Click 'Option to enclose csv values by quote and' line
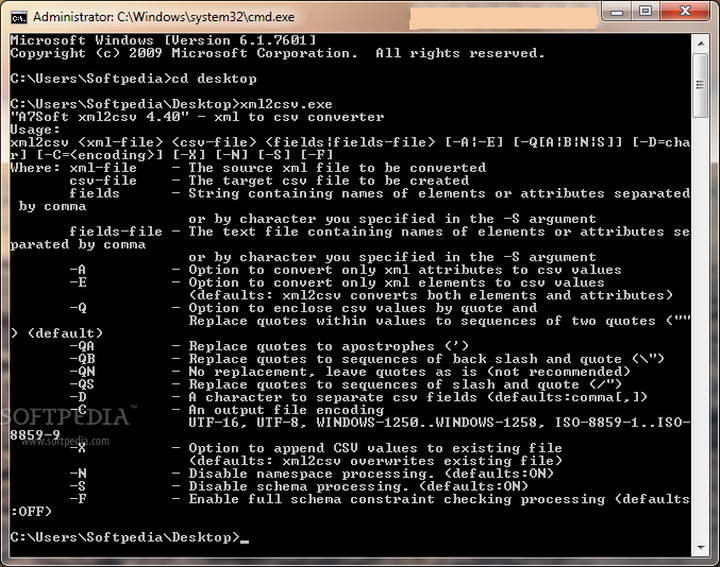The image size is (720, 567). (x=362, y=308)
